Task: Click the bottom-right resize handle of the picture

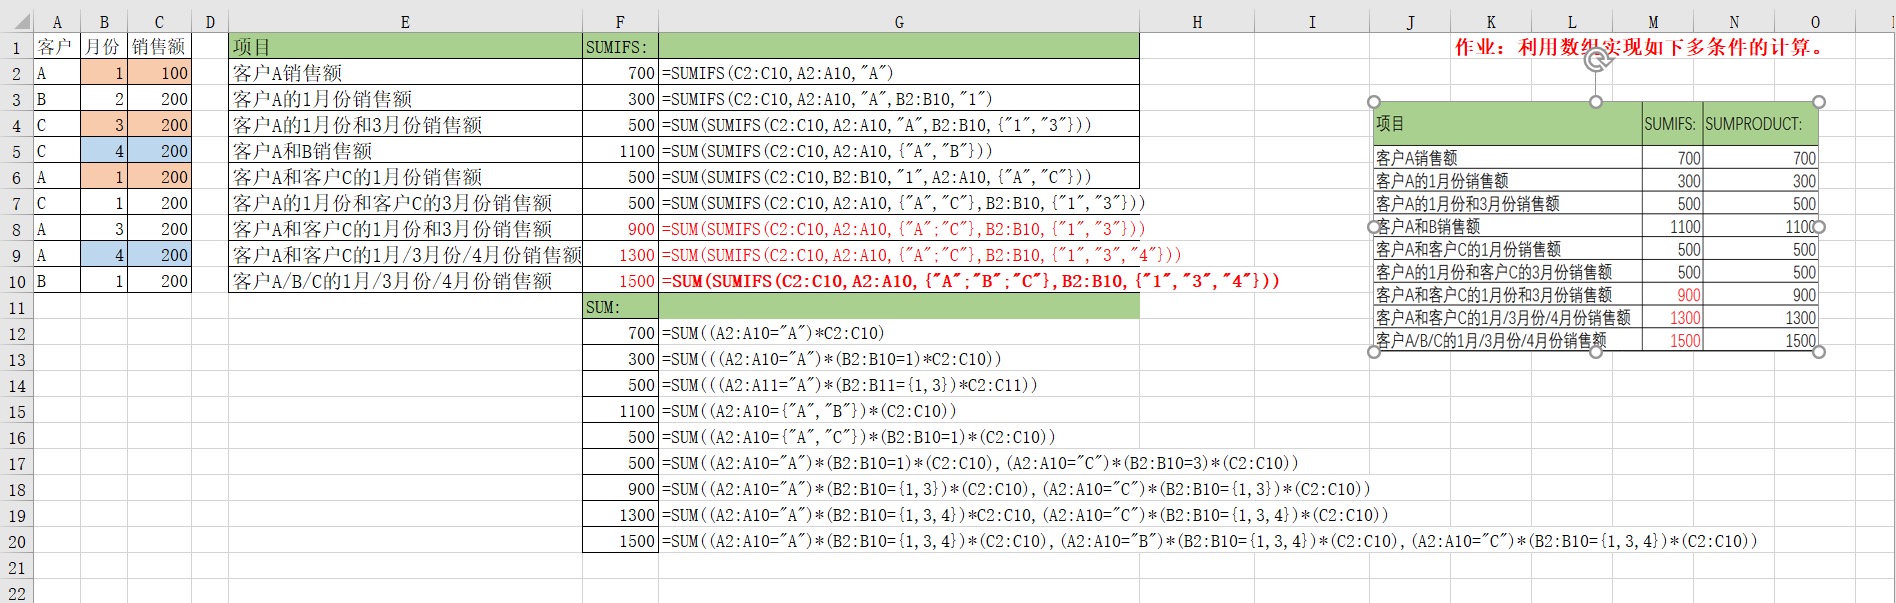Action: click(1819, 352)
